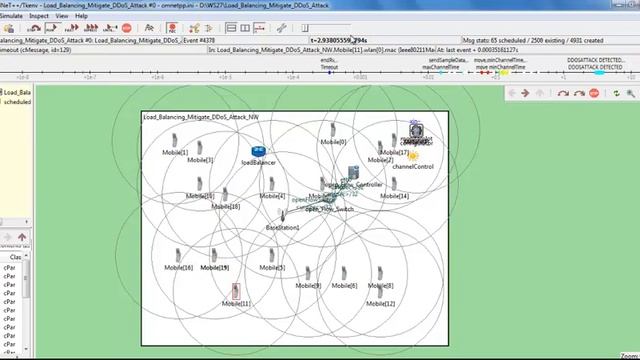Open the Simulate menu
This screenshot has height=360, width=640.
pyautogui.click(x=11, y=16)
